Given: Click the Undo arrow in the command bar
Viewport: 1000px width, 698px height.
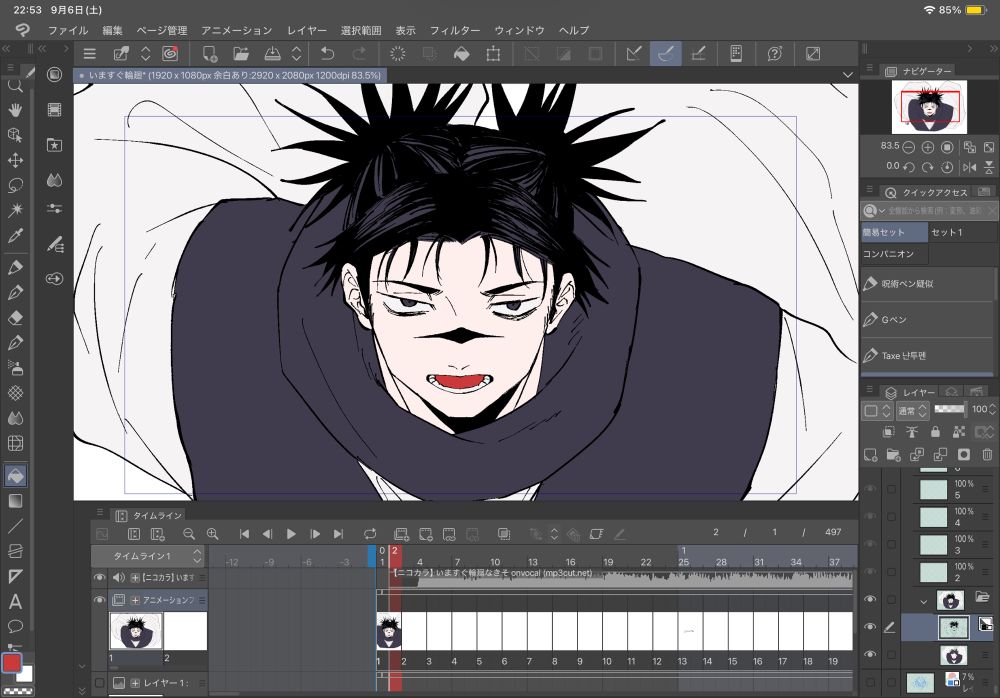Looking at the screenshot, I should pos(327,53).
